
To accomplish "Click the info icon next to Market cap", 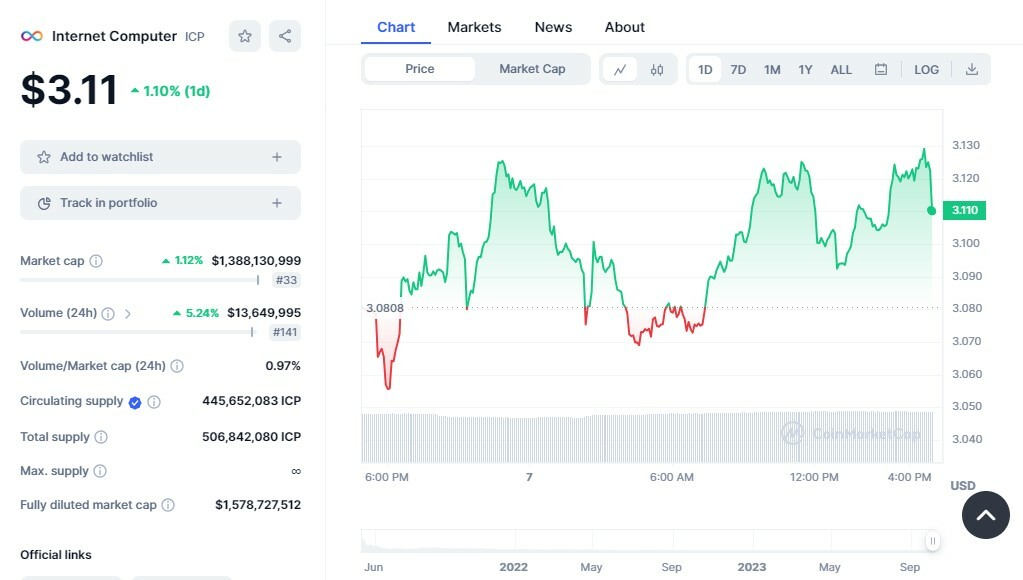I will coord(95,260).
